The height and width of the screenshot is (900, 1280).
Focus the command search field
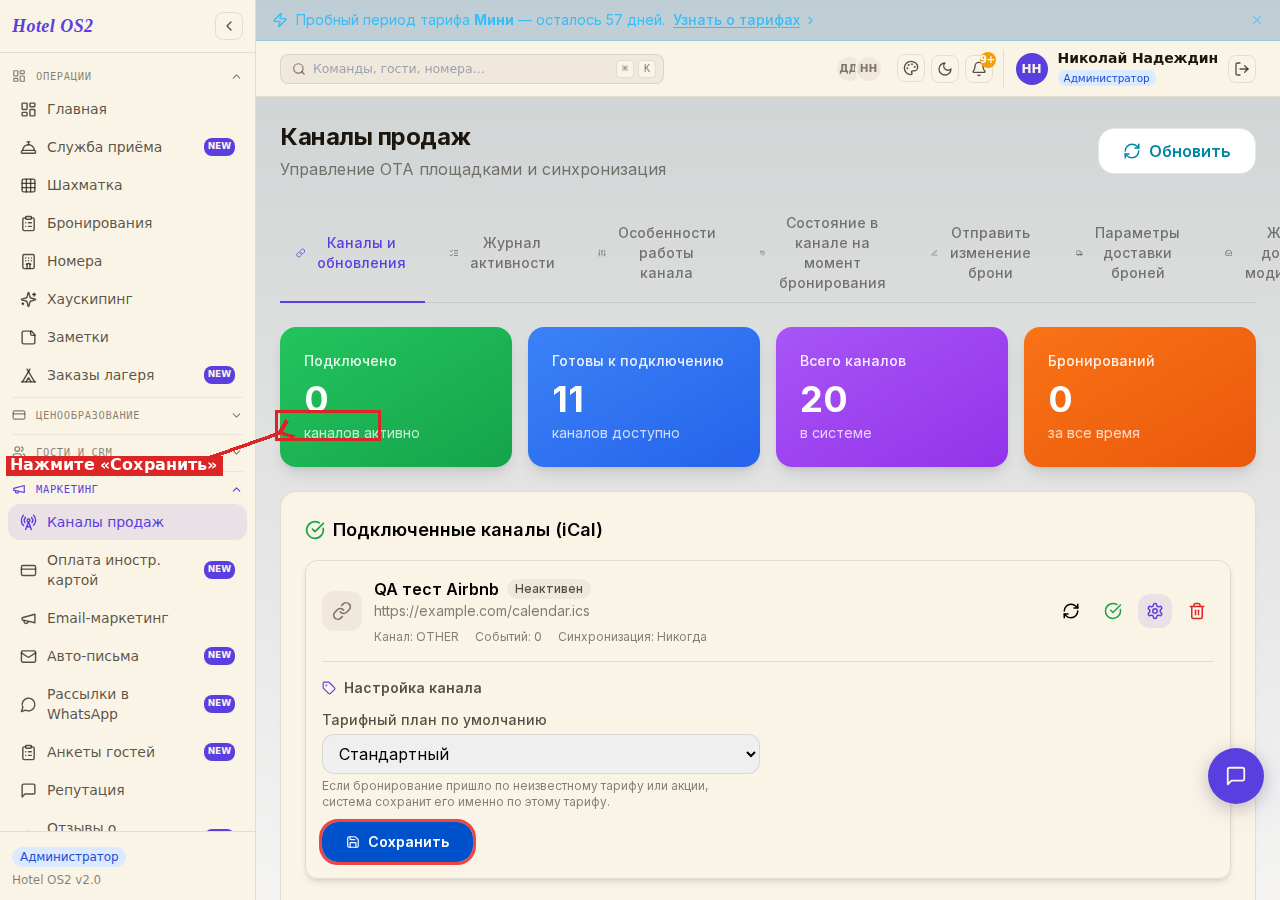[472, 69]
